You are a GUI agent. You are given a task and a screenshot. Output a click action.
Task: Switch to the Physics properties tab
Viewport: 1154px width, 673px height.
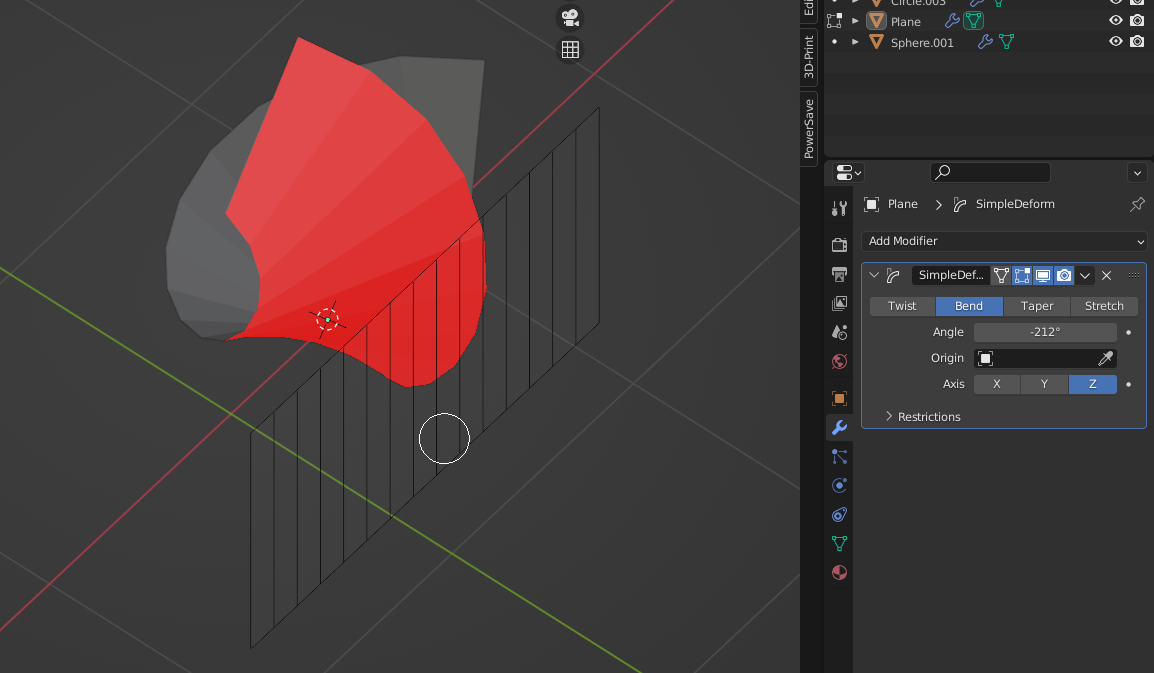click(839, 486)
